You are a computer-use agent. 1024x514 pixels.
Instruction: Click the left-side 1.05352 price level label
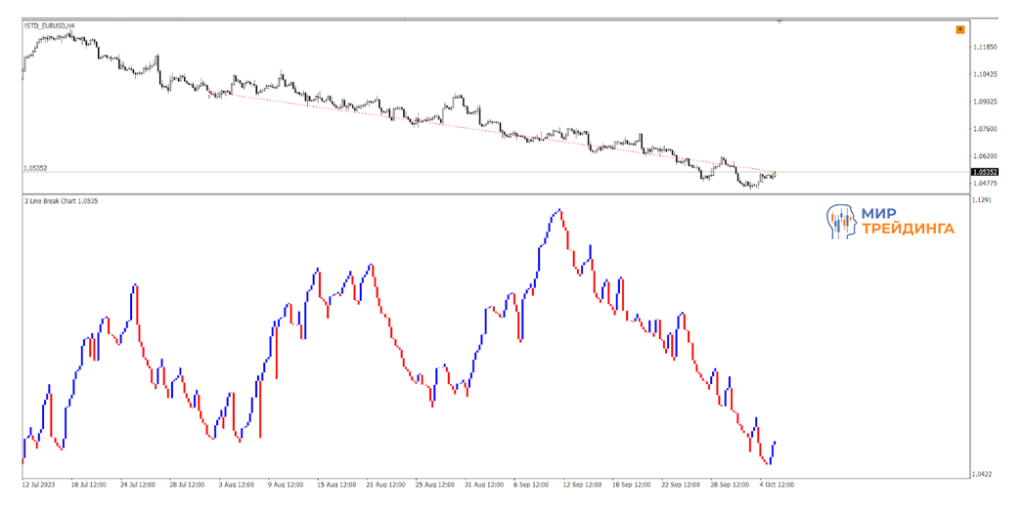pyautogui.click(x=35, y=169)
